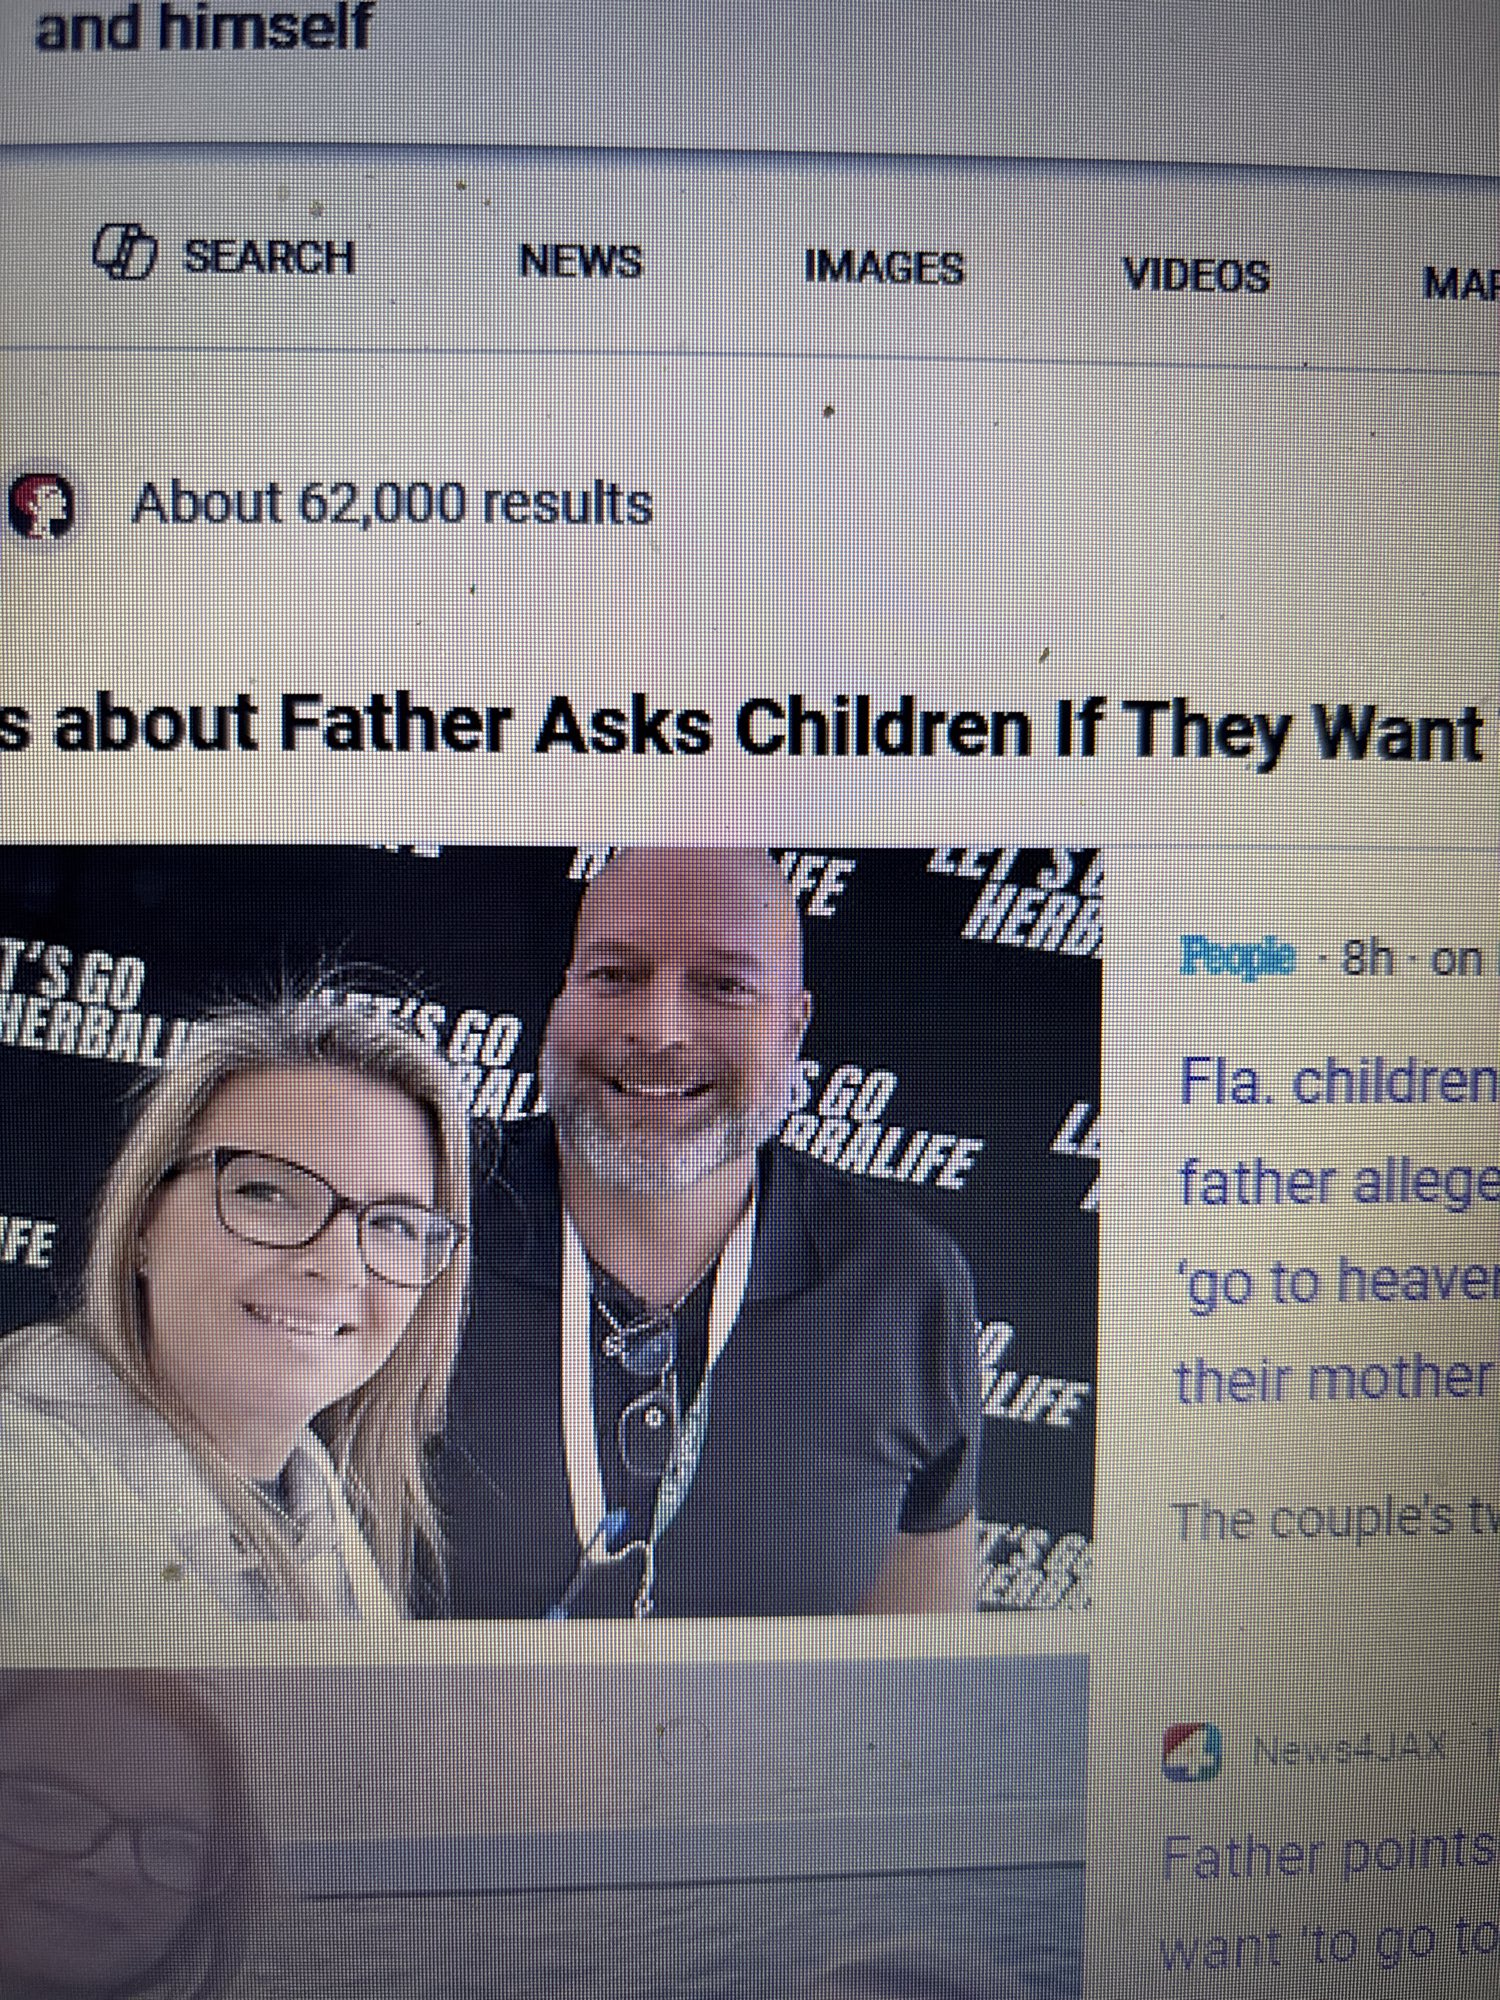Click the News4JAX source logo icon

point(1192,1752)
